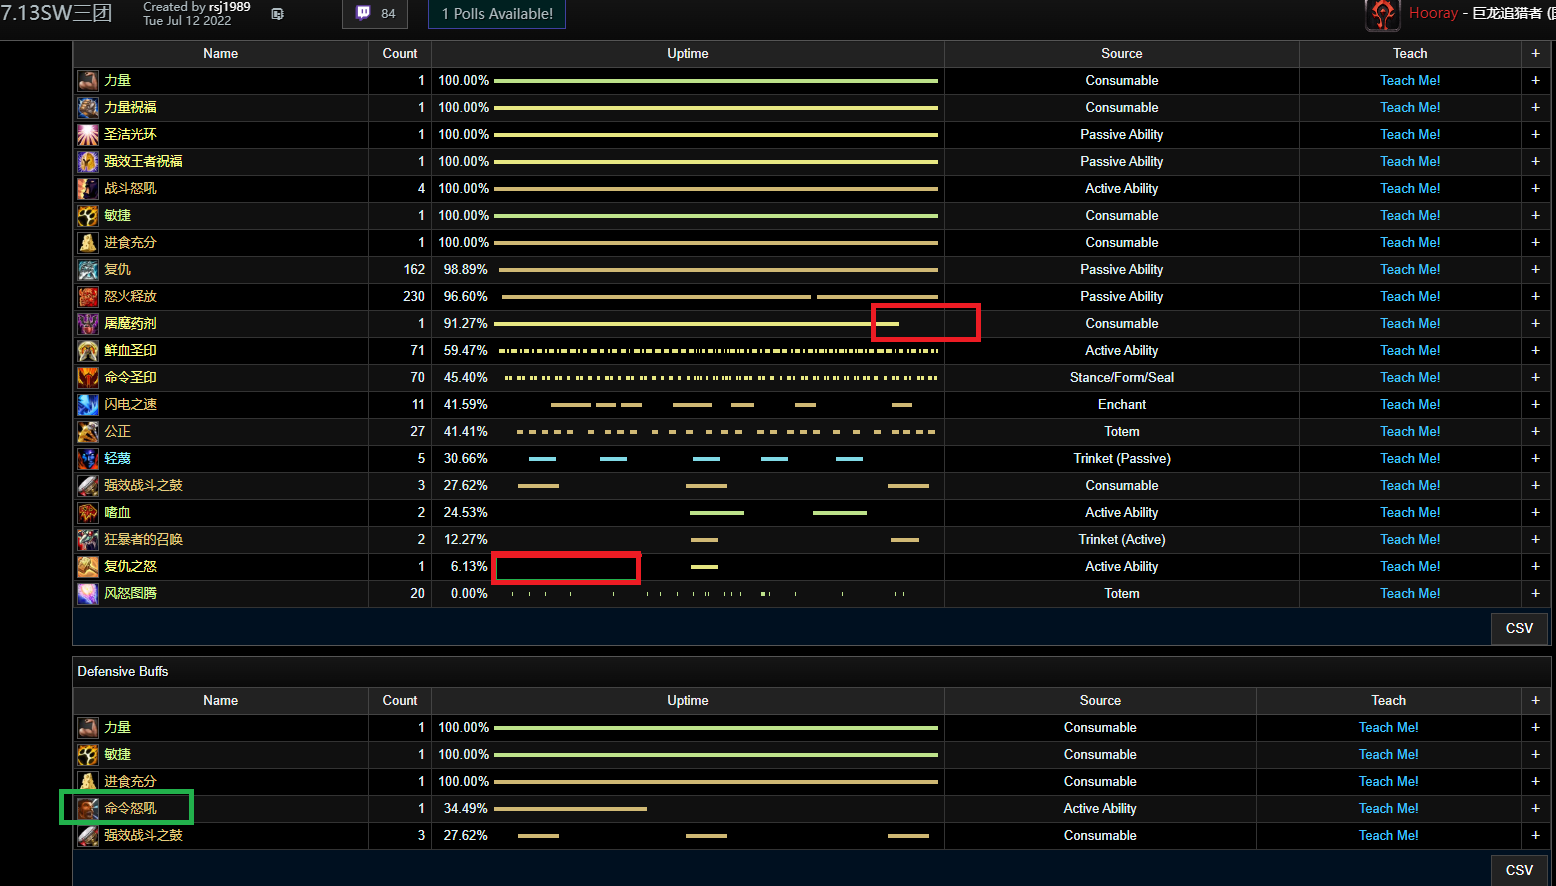Screen dimensions: 1556x886
Task: Click the count value 230
Action: point(414,296)
